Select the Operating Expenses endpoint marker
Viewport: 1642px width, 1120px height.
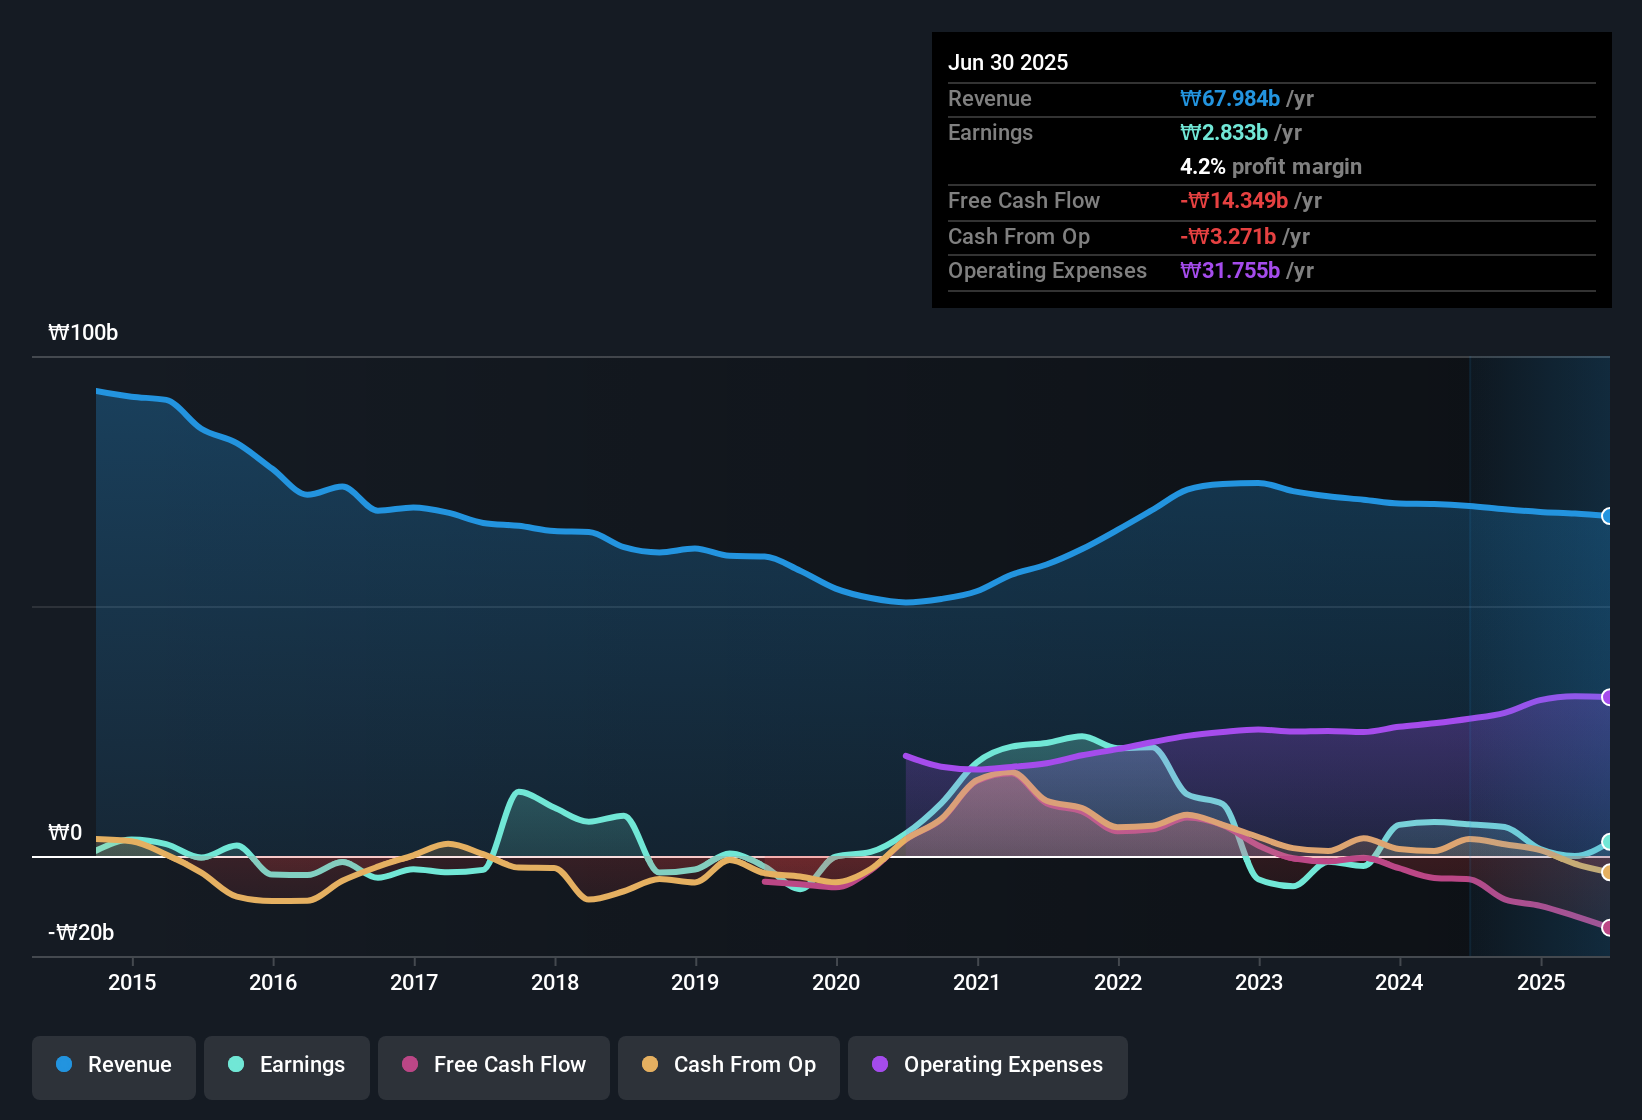click(x=1608, y=697)
